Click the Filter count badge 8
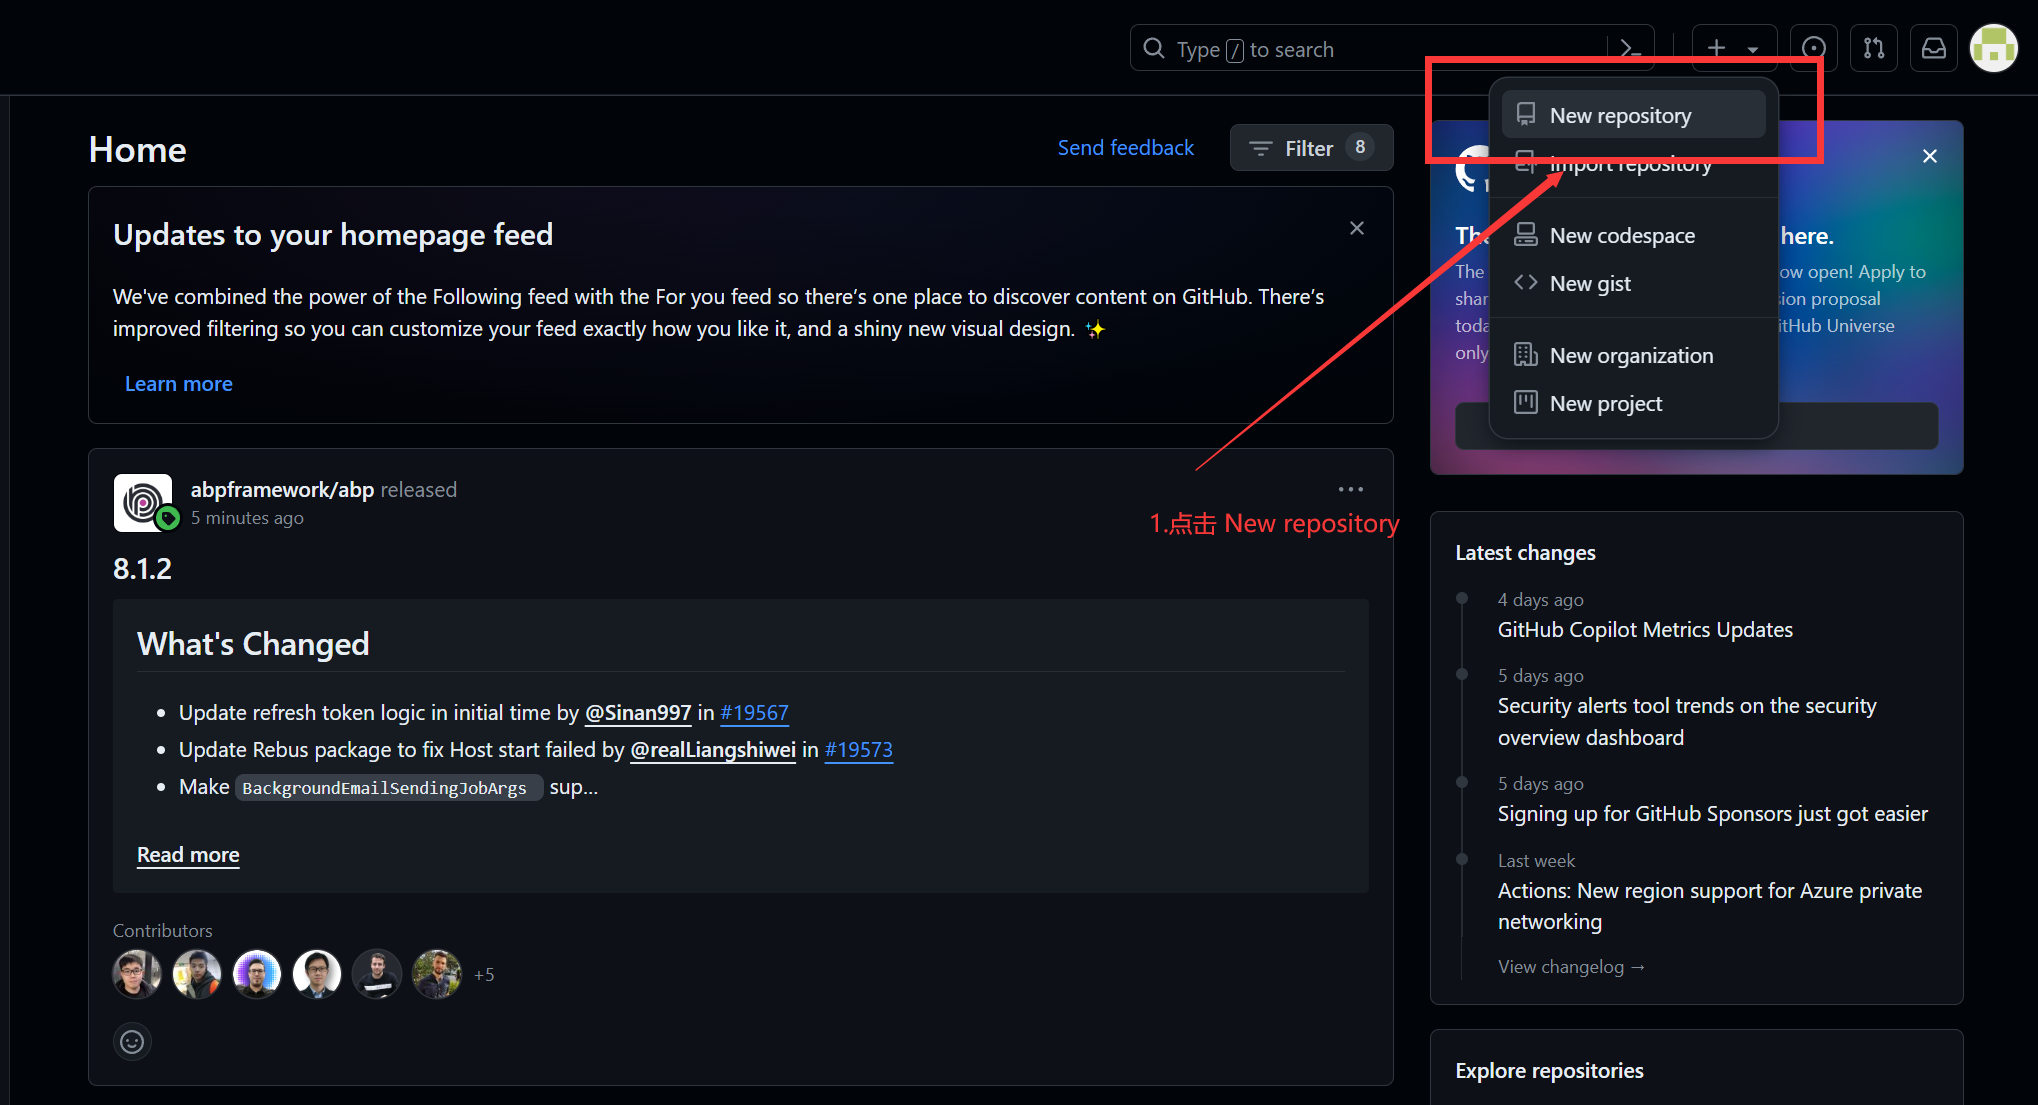 1359,147
